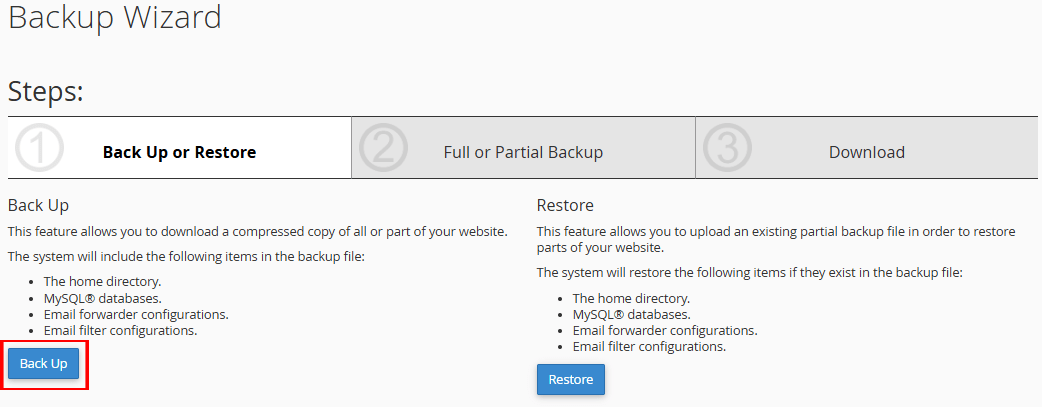This screenshot has height=407, width=1042.
Task: Click "MySQL® databases" in Back Up list
Action: pos(102,298)
